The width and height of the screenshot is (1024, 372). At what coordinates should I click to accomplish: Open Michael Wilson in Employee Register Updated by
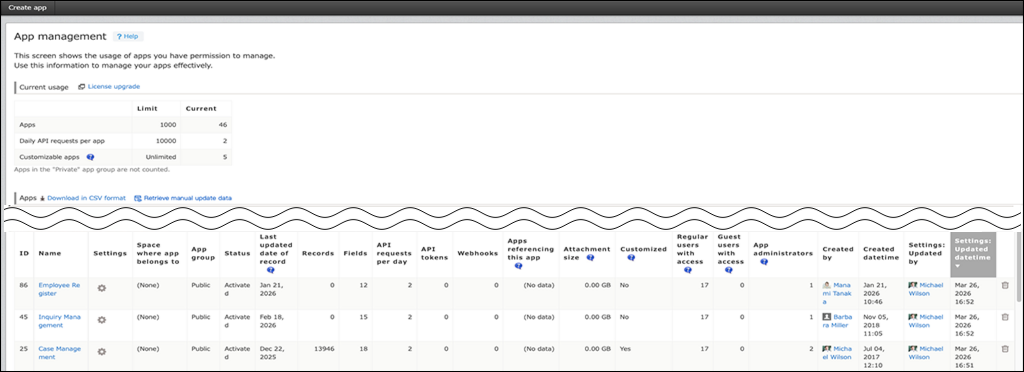click(927, 289)
